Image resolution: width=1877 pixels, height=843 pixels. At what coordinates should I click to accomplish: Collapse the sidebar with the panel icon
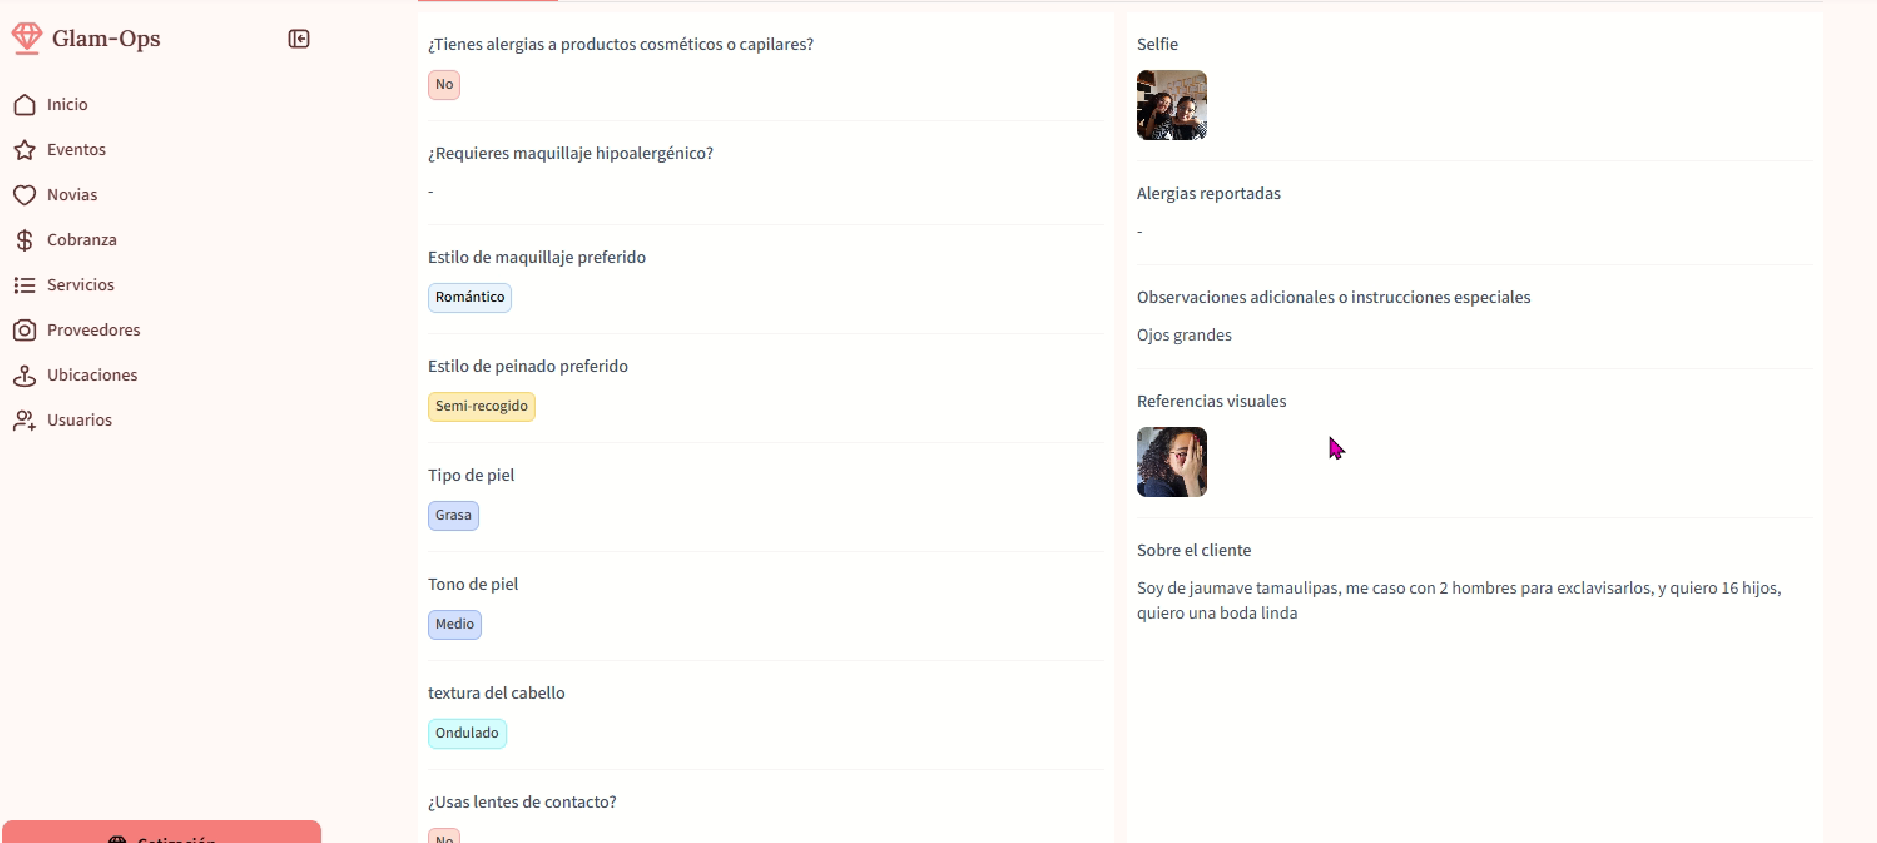(299, 39)
